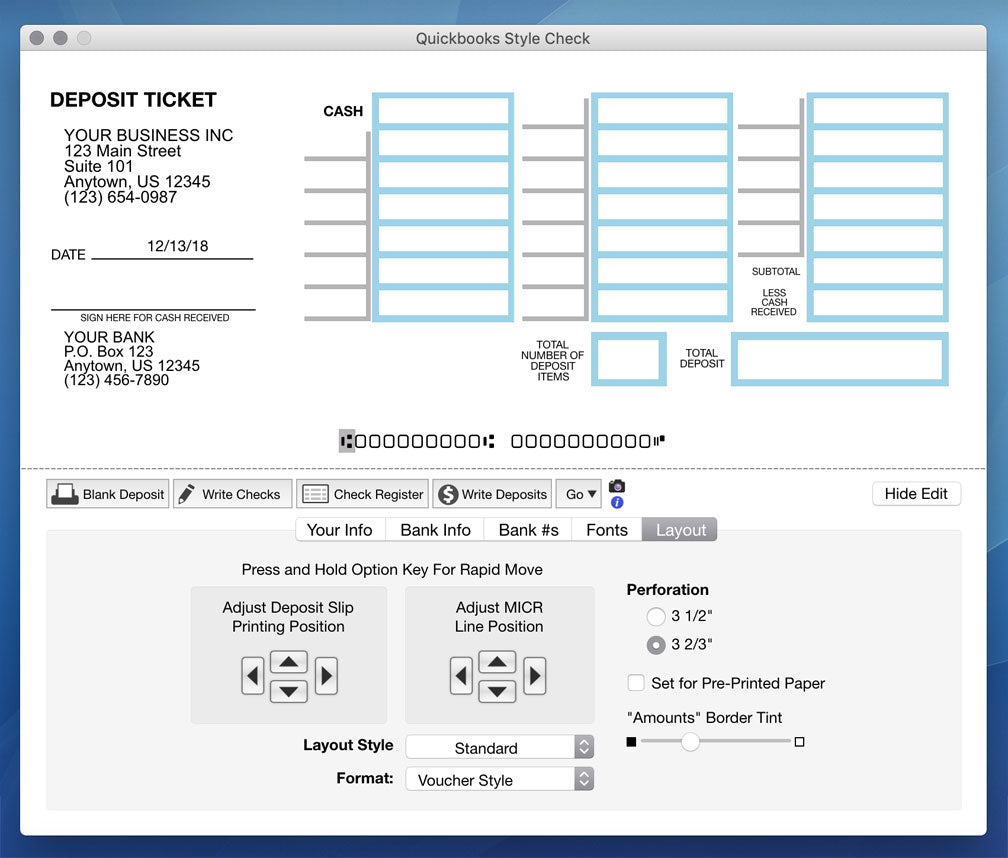Open the Format dropdown showing Voucher Style
The image size is (1008, 858).
(499, 779)
